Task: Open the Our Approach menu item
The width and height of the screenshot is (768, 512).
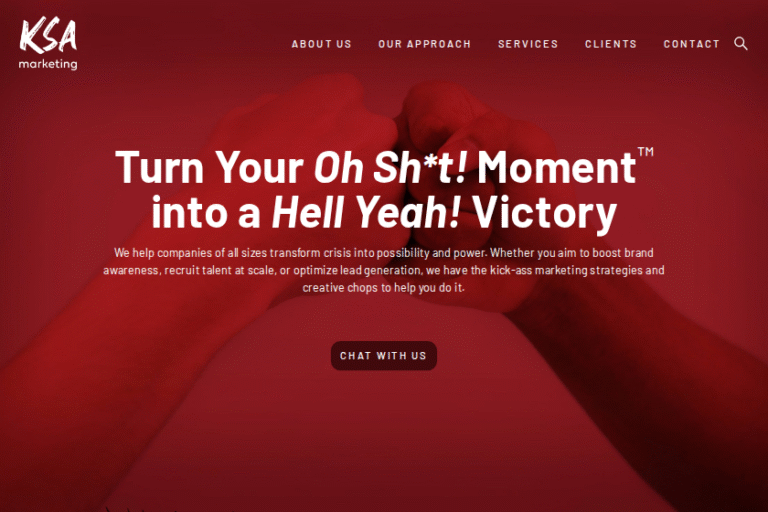Action: pyautogui.click(x=425, y=44)
